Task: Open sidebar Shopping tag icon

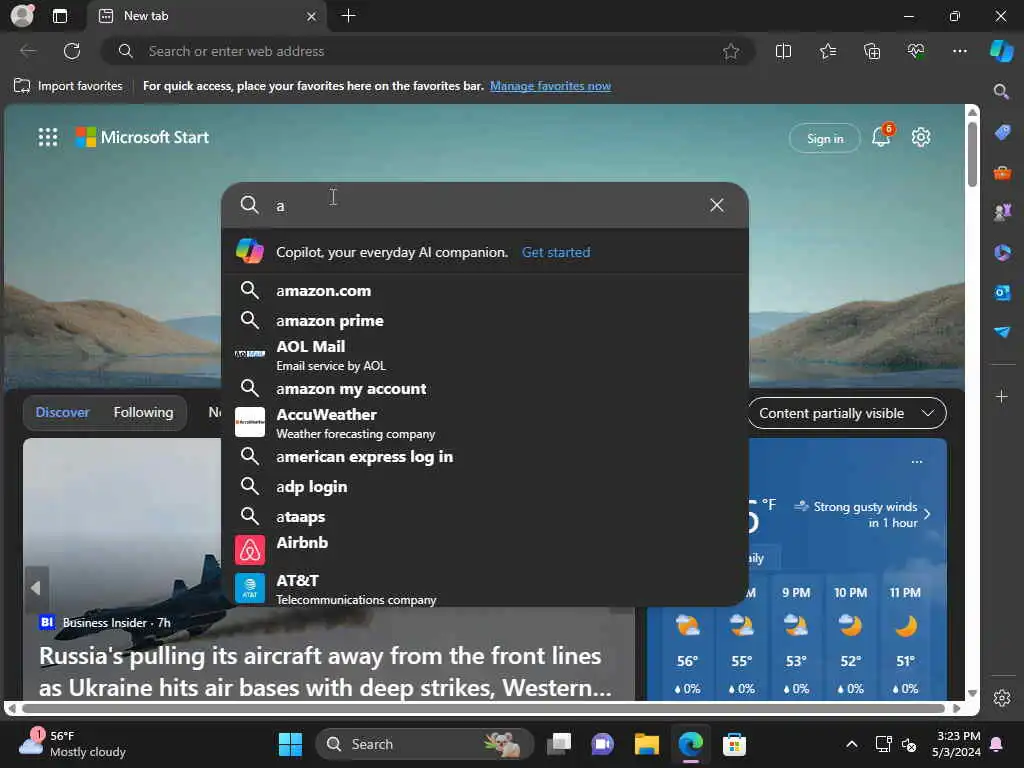Action: tap(1002, 133)
